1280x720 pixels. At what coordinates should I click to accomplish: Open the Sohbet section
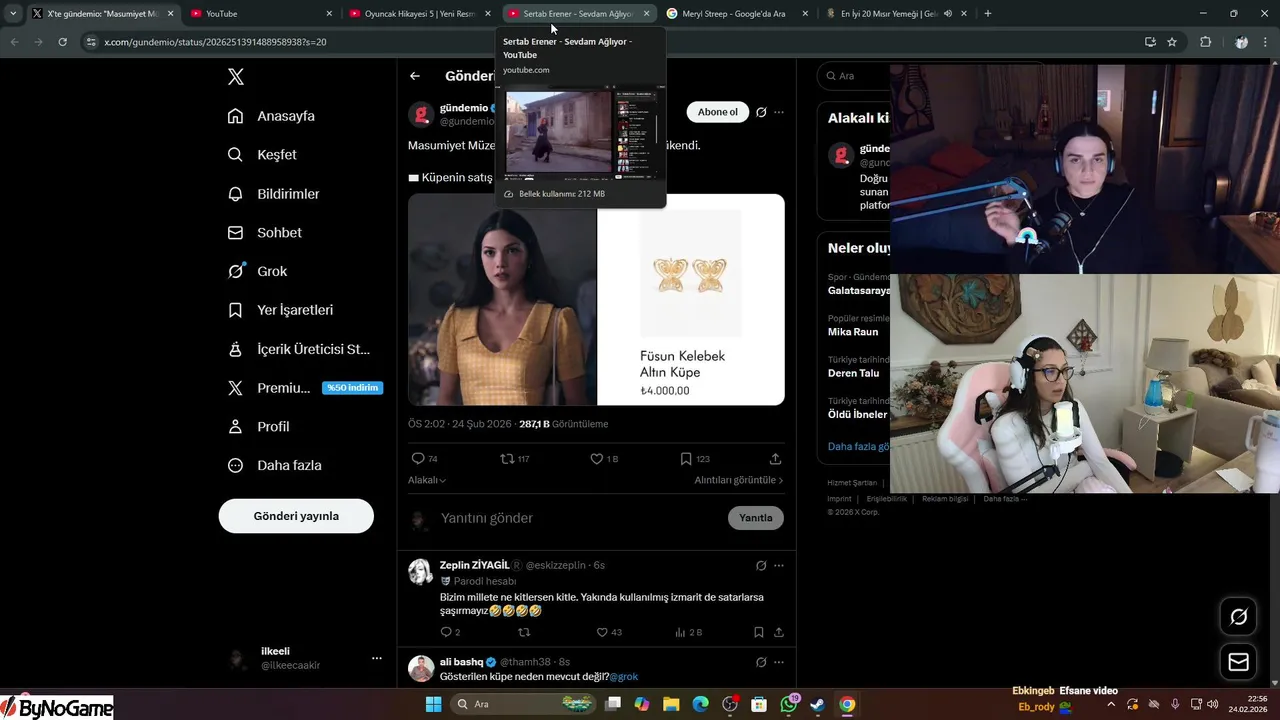(264, 232)
